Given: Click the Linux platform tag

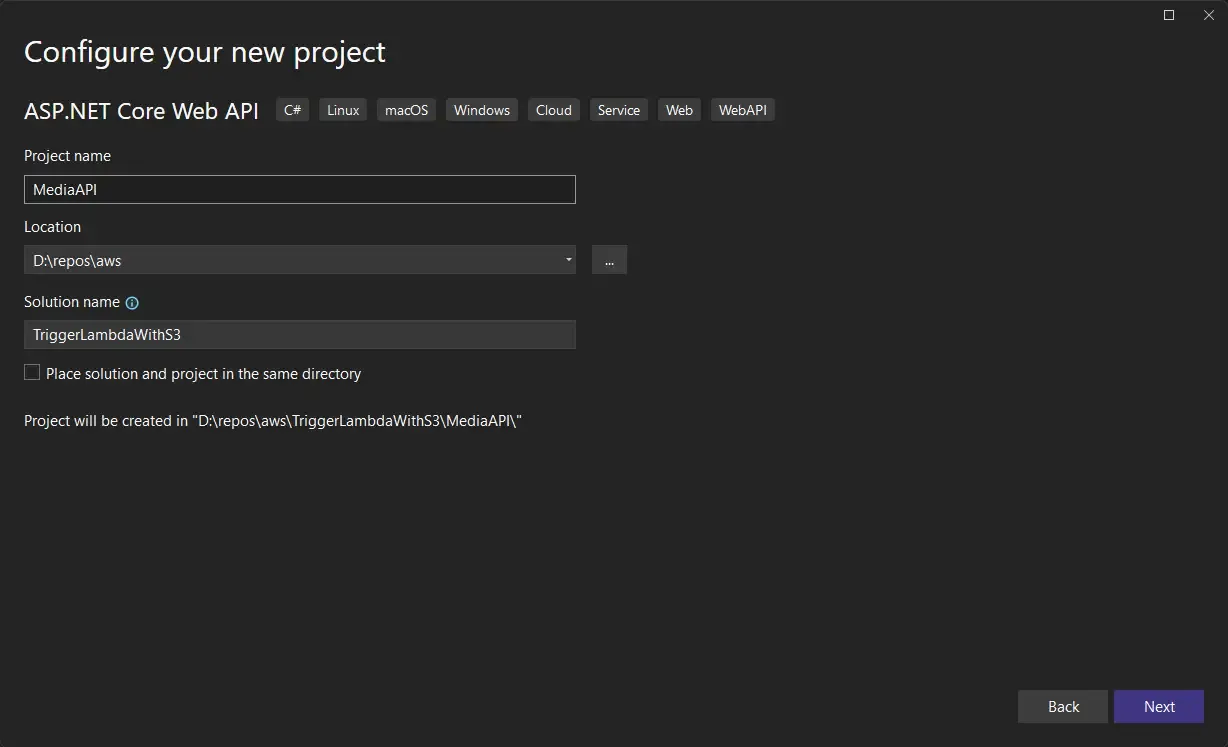Looking at the screenshot, I should (342, 110).
